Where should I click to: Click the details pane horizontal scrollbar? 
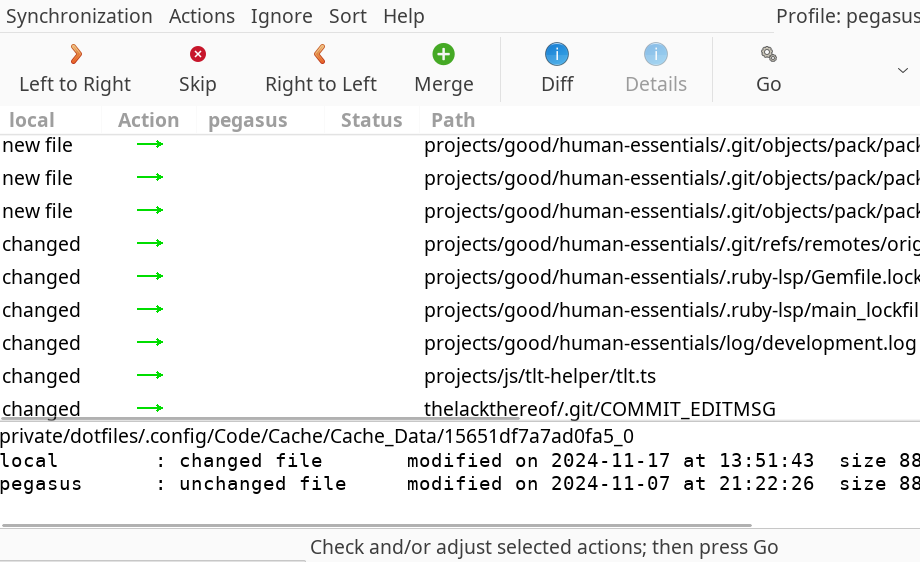[x=375, y=525]
